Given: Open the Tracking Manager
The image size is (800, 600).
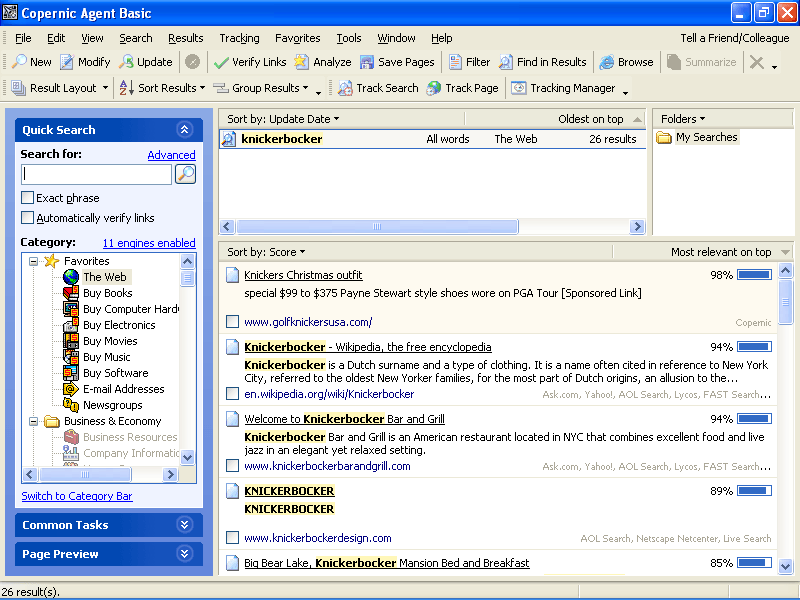Looking at the screenshot, I should pos(563,88).
